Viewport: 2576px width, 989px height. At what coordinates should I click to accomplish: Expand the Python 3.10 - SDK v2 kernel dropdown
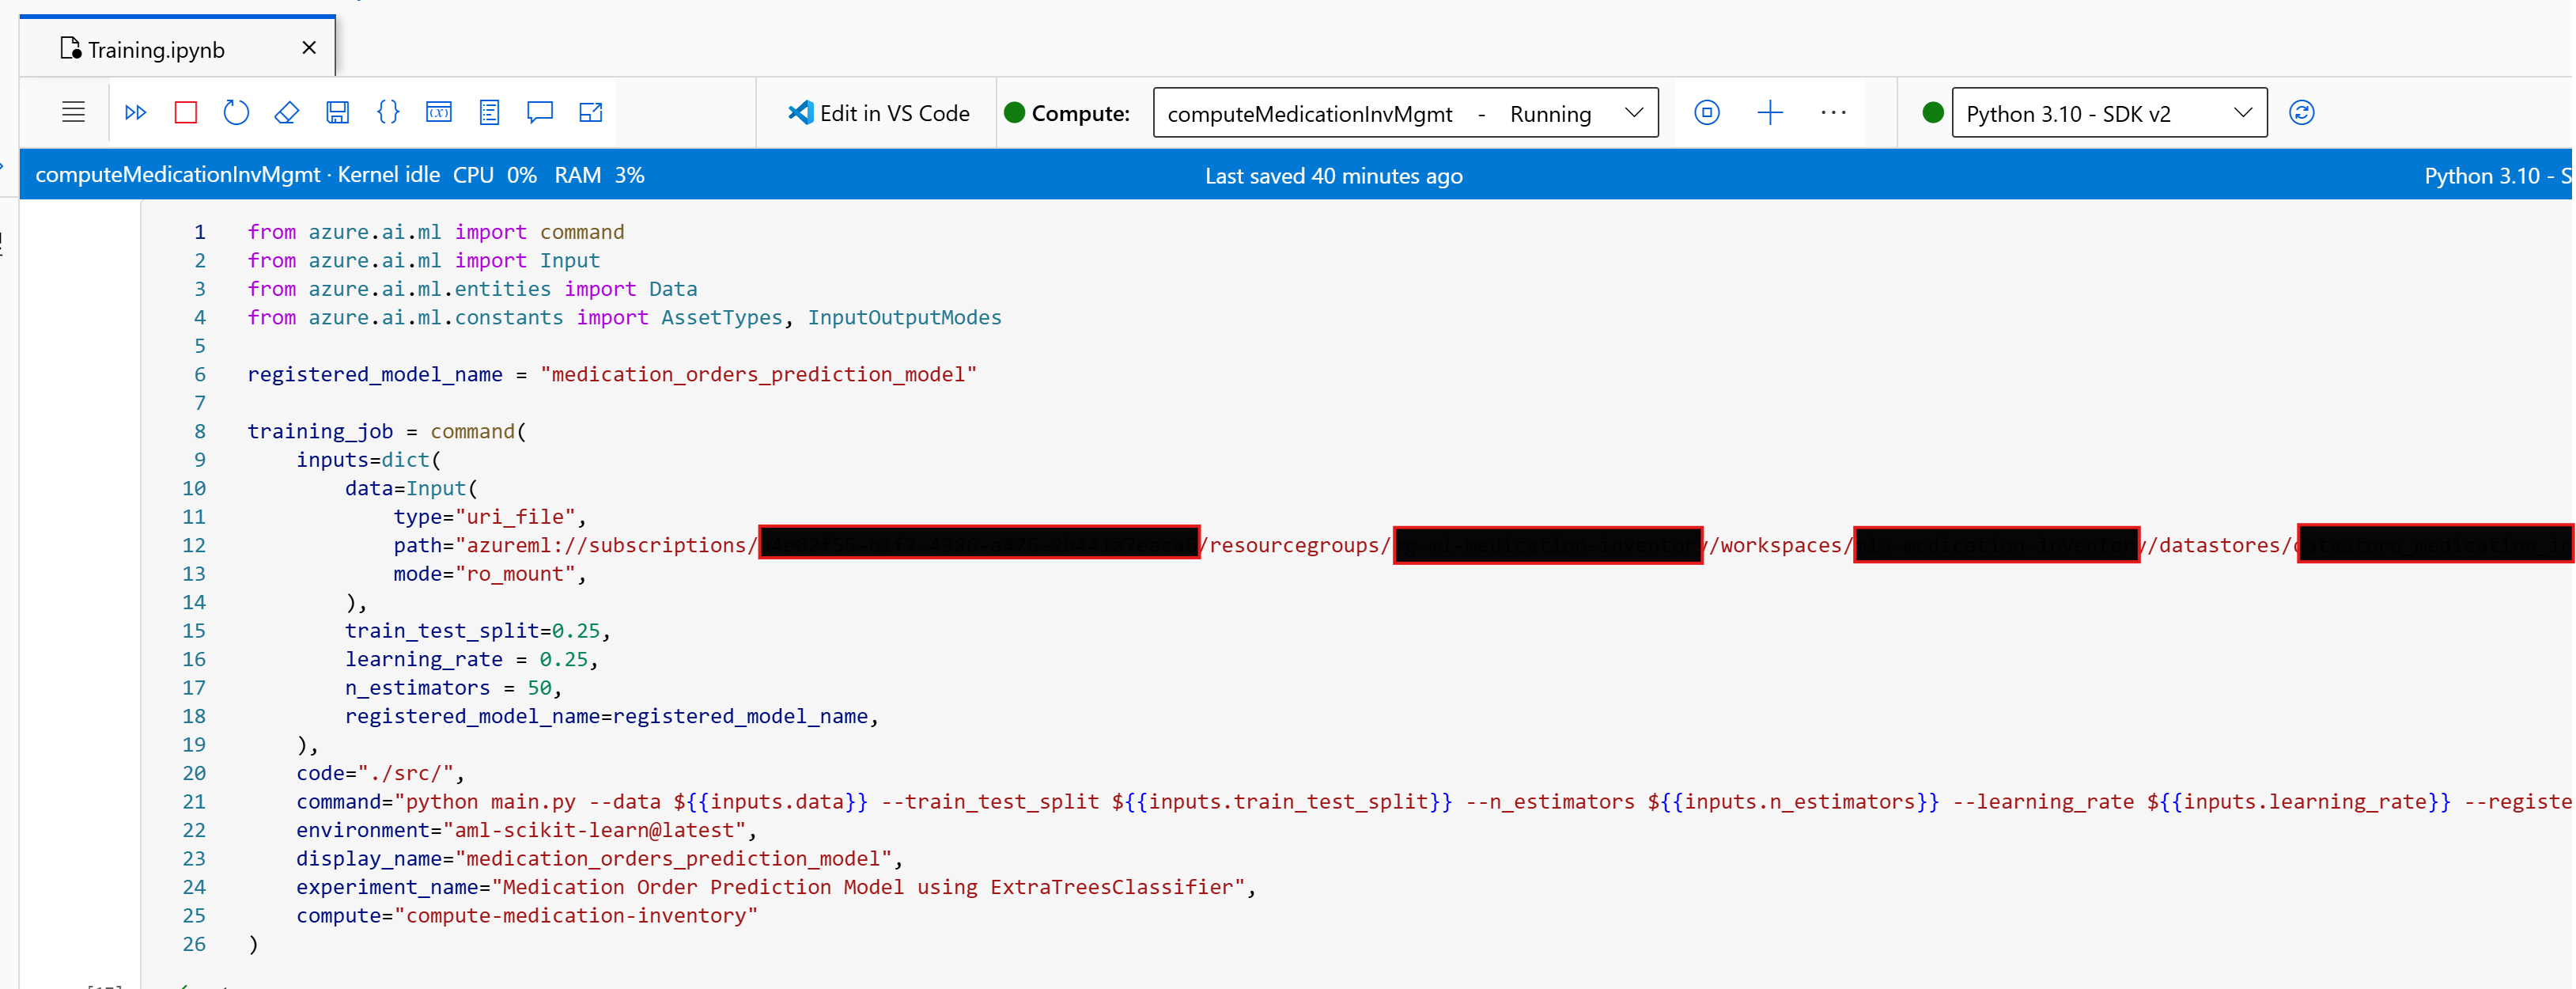pos(2245,112)
